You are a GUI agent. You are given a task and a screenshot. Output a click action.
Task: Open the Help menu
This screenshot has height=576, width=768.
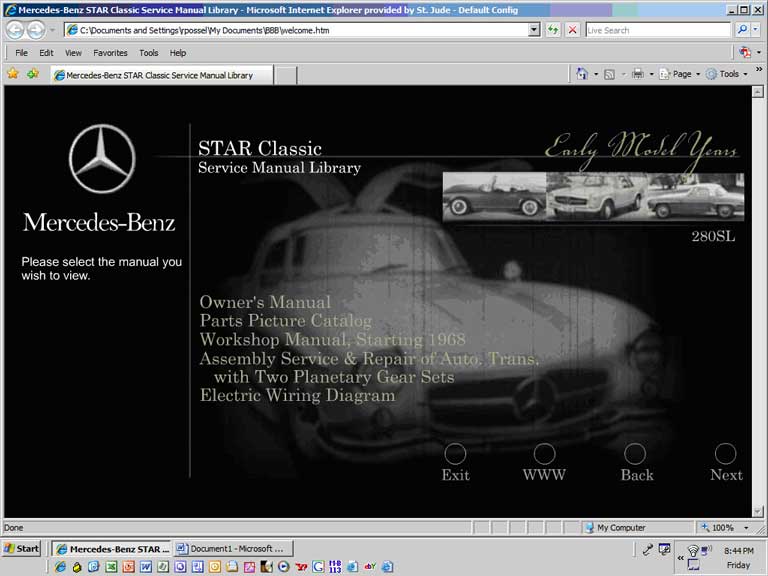[178, 53]
